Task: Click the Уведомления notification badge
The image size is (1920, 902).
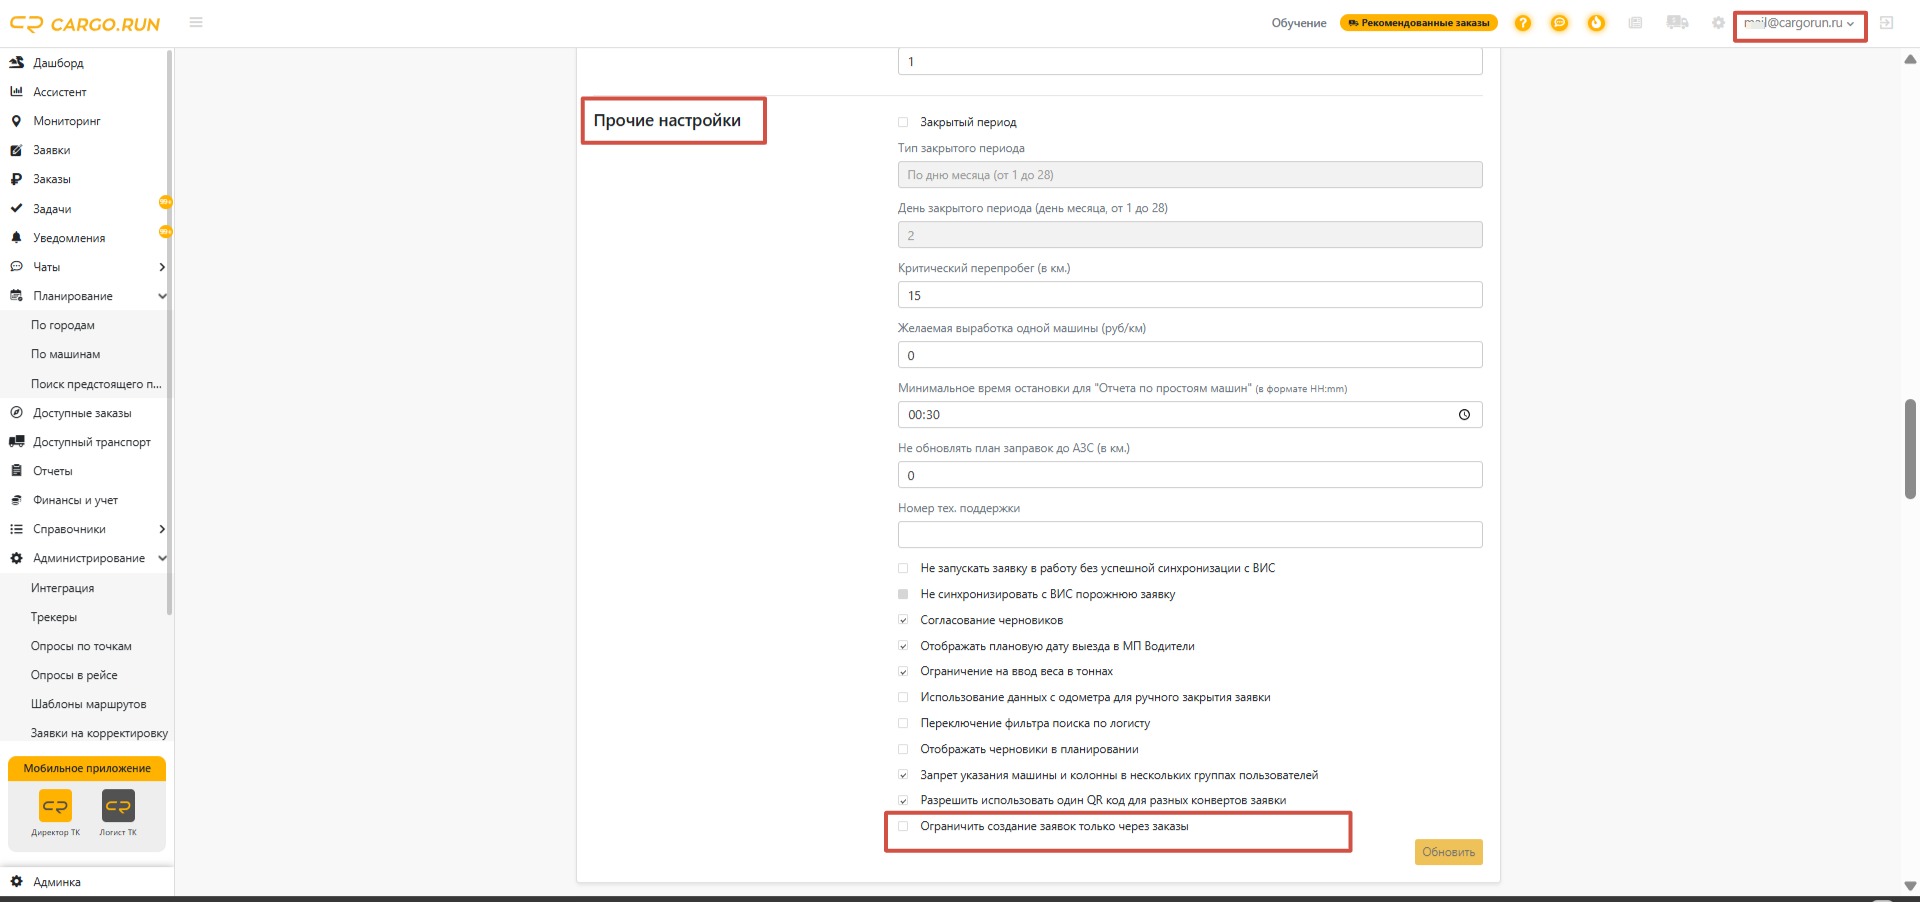Action: click(x=165, y=232)
